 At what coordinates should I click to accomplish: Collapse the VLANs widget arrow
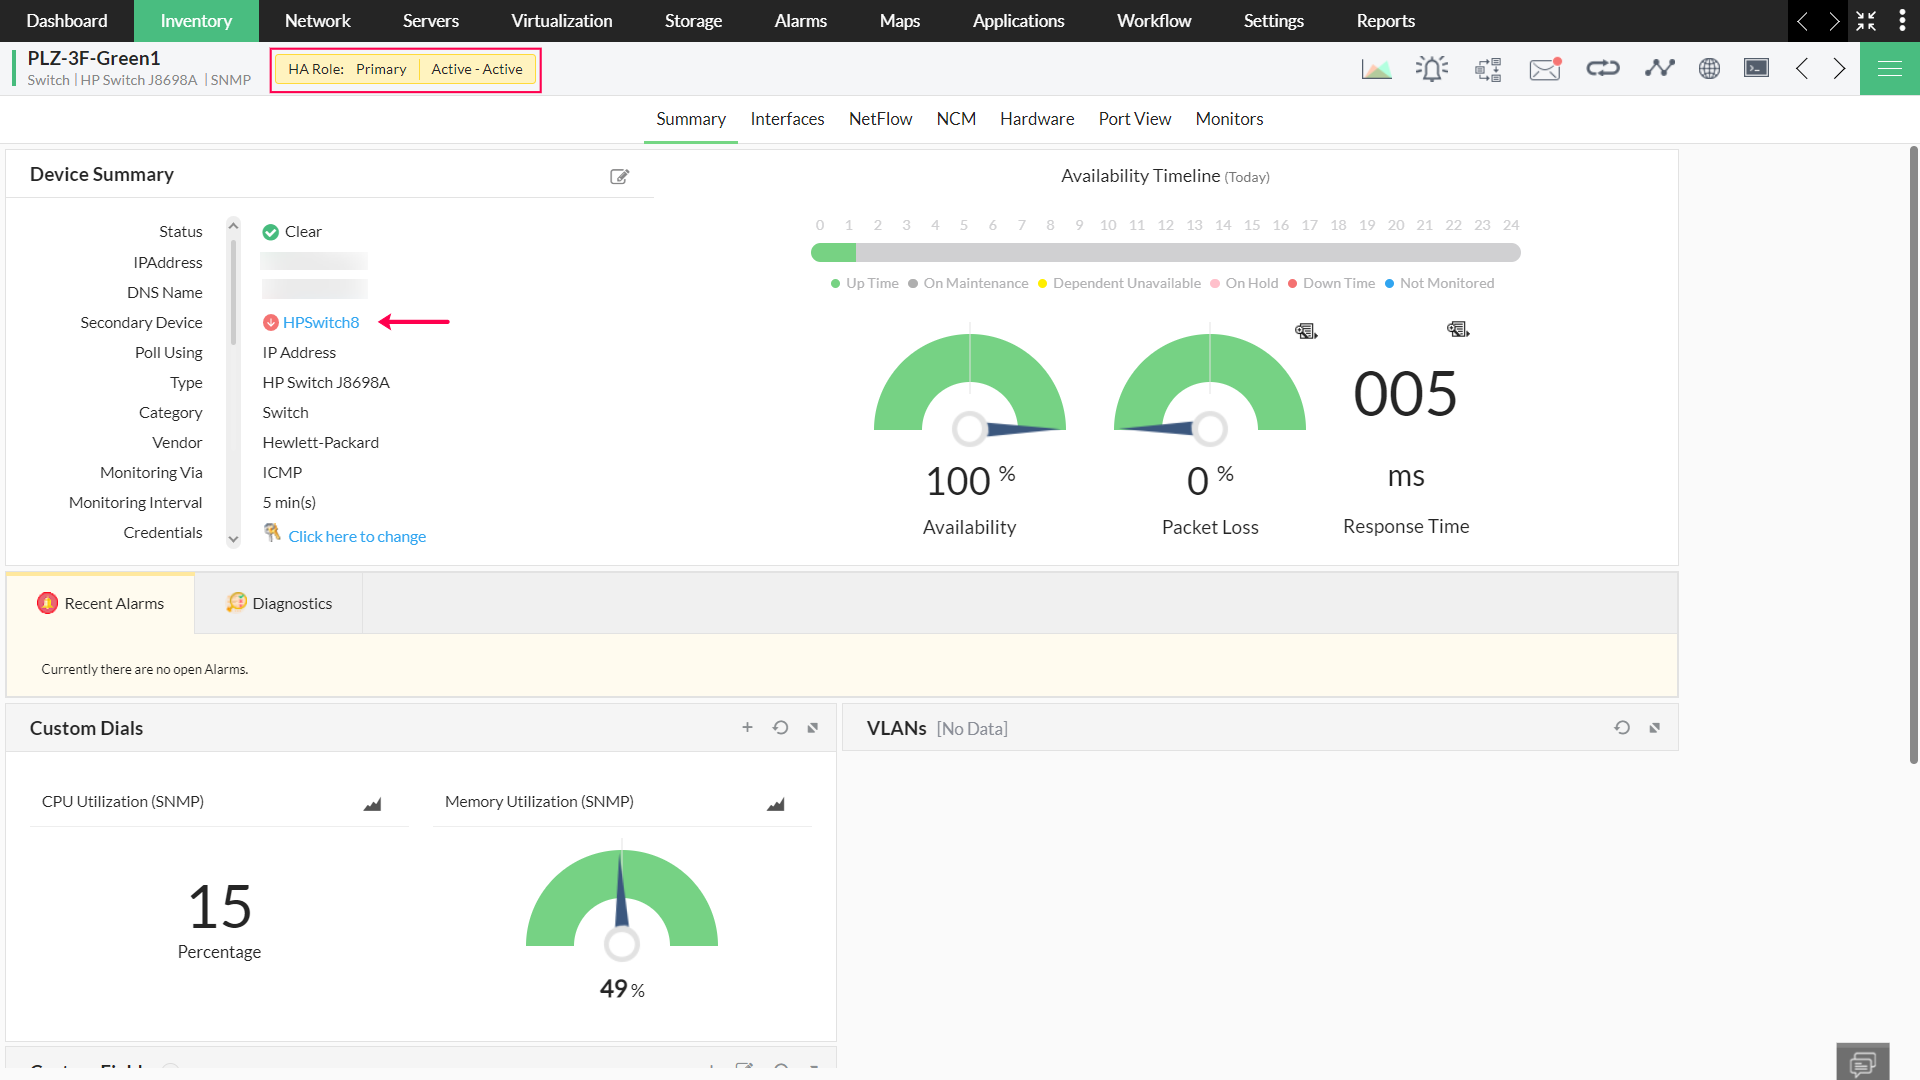tap(1654, 728)
